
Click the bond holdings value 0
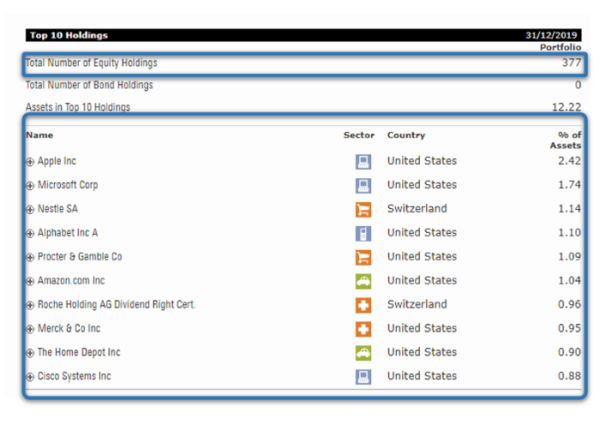pyautogui.click(x=578, y=85)
